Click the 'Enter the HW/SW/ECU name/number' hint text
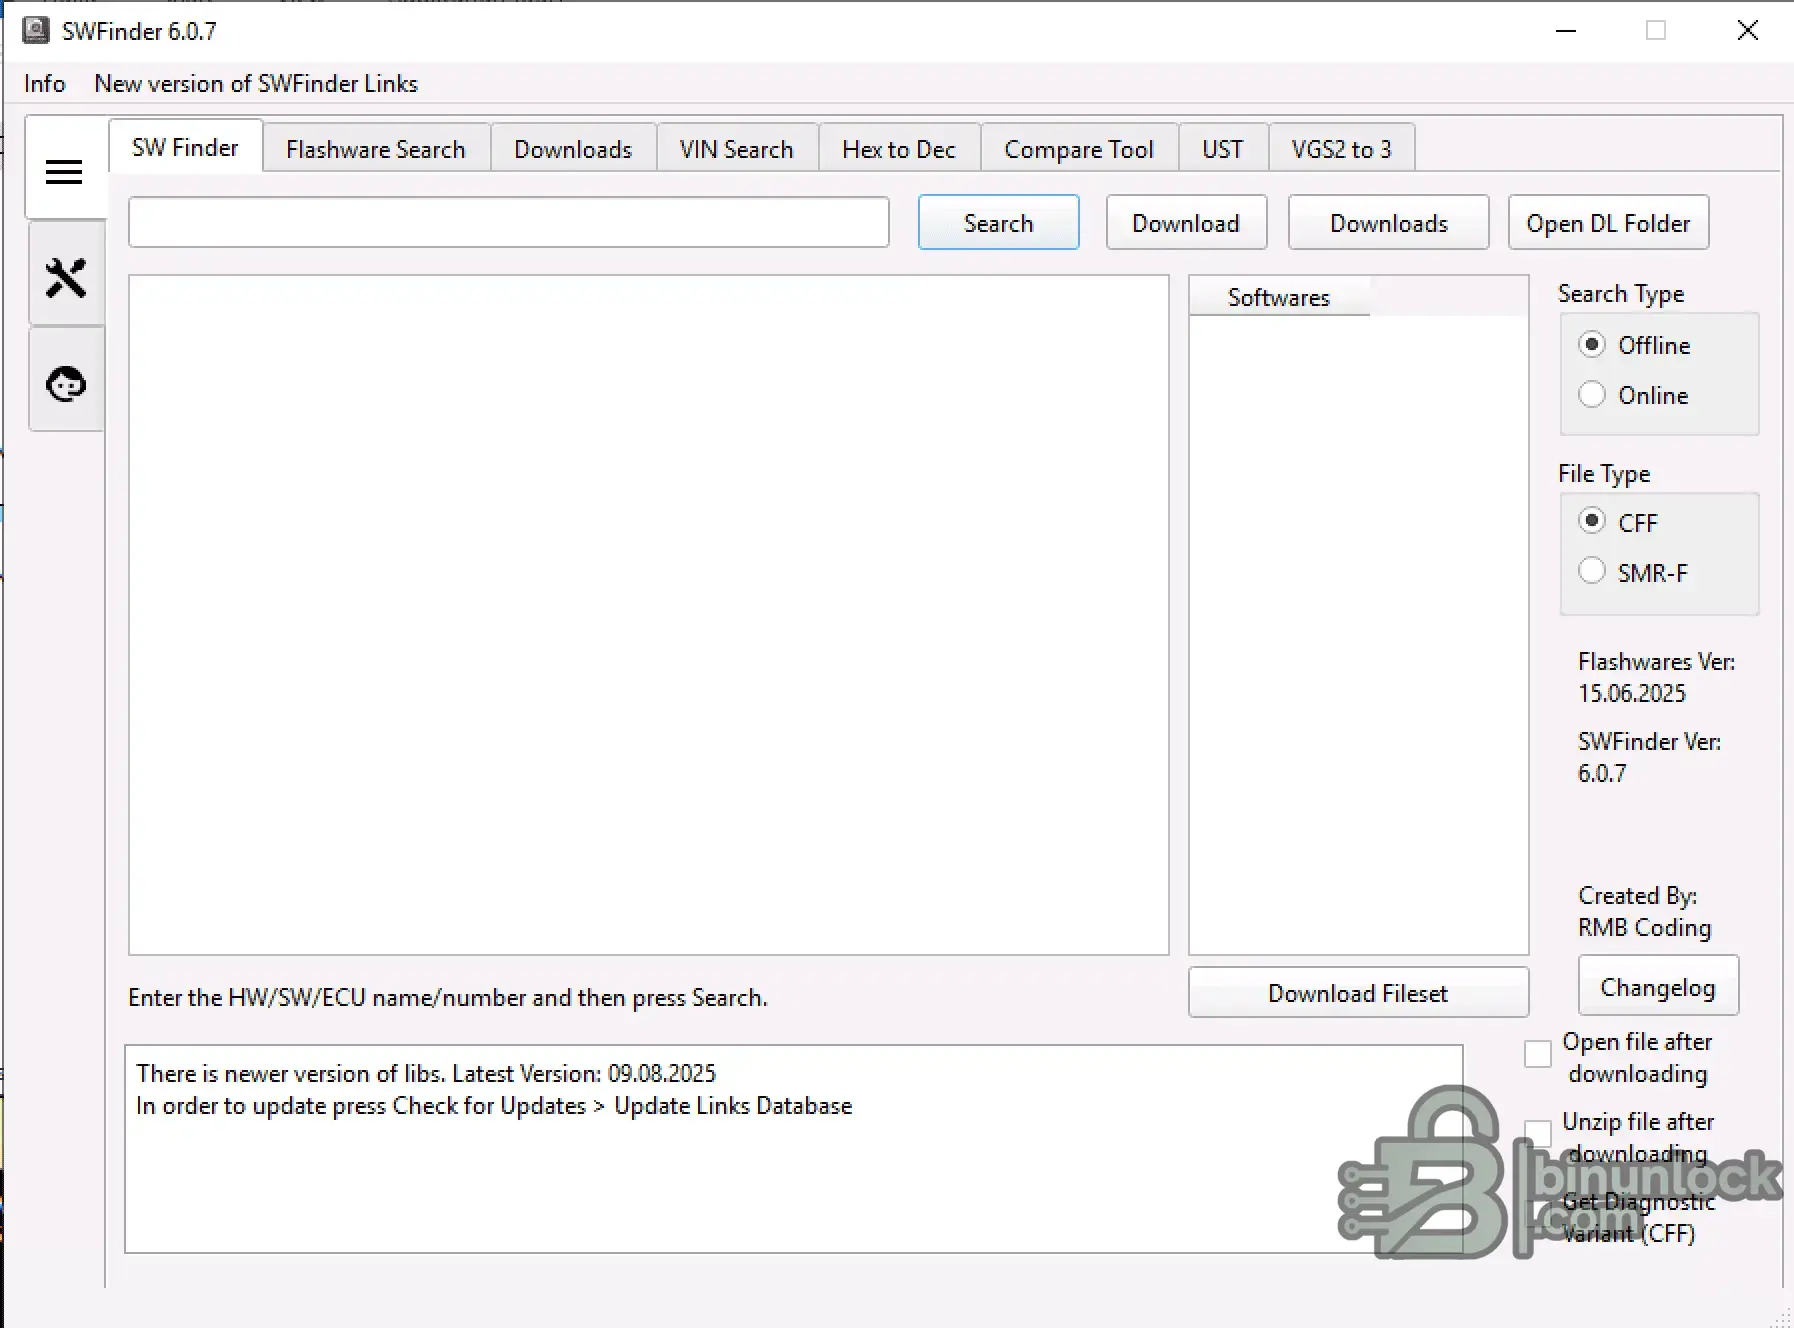 click(x=448, y=997)
